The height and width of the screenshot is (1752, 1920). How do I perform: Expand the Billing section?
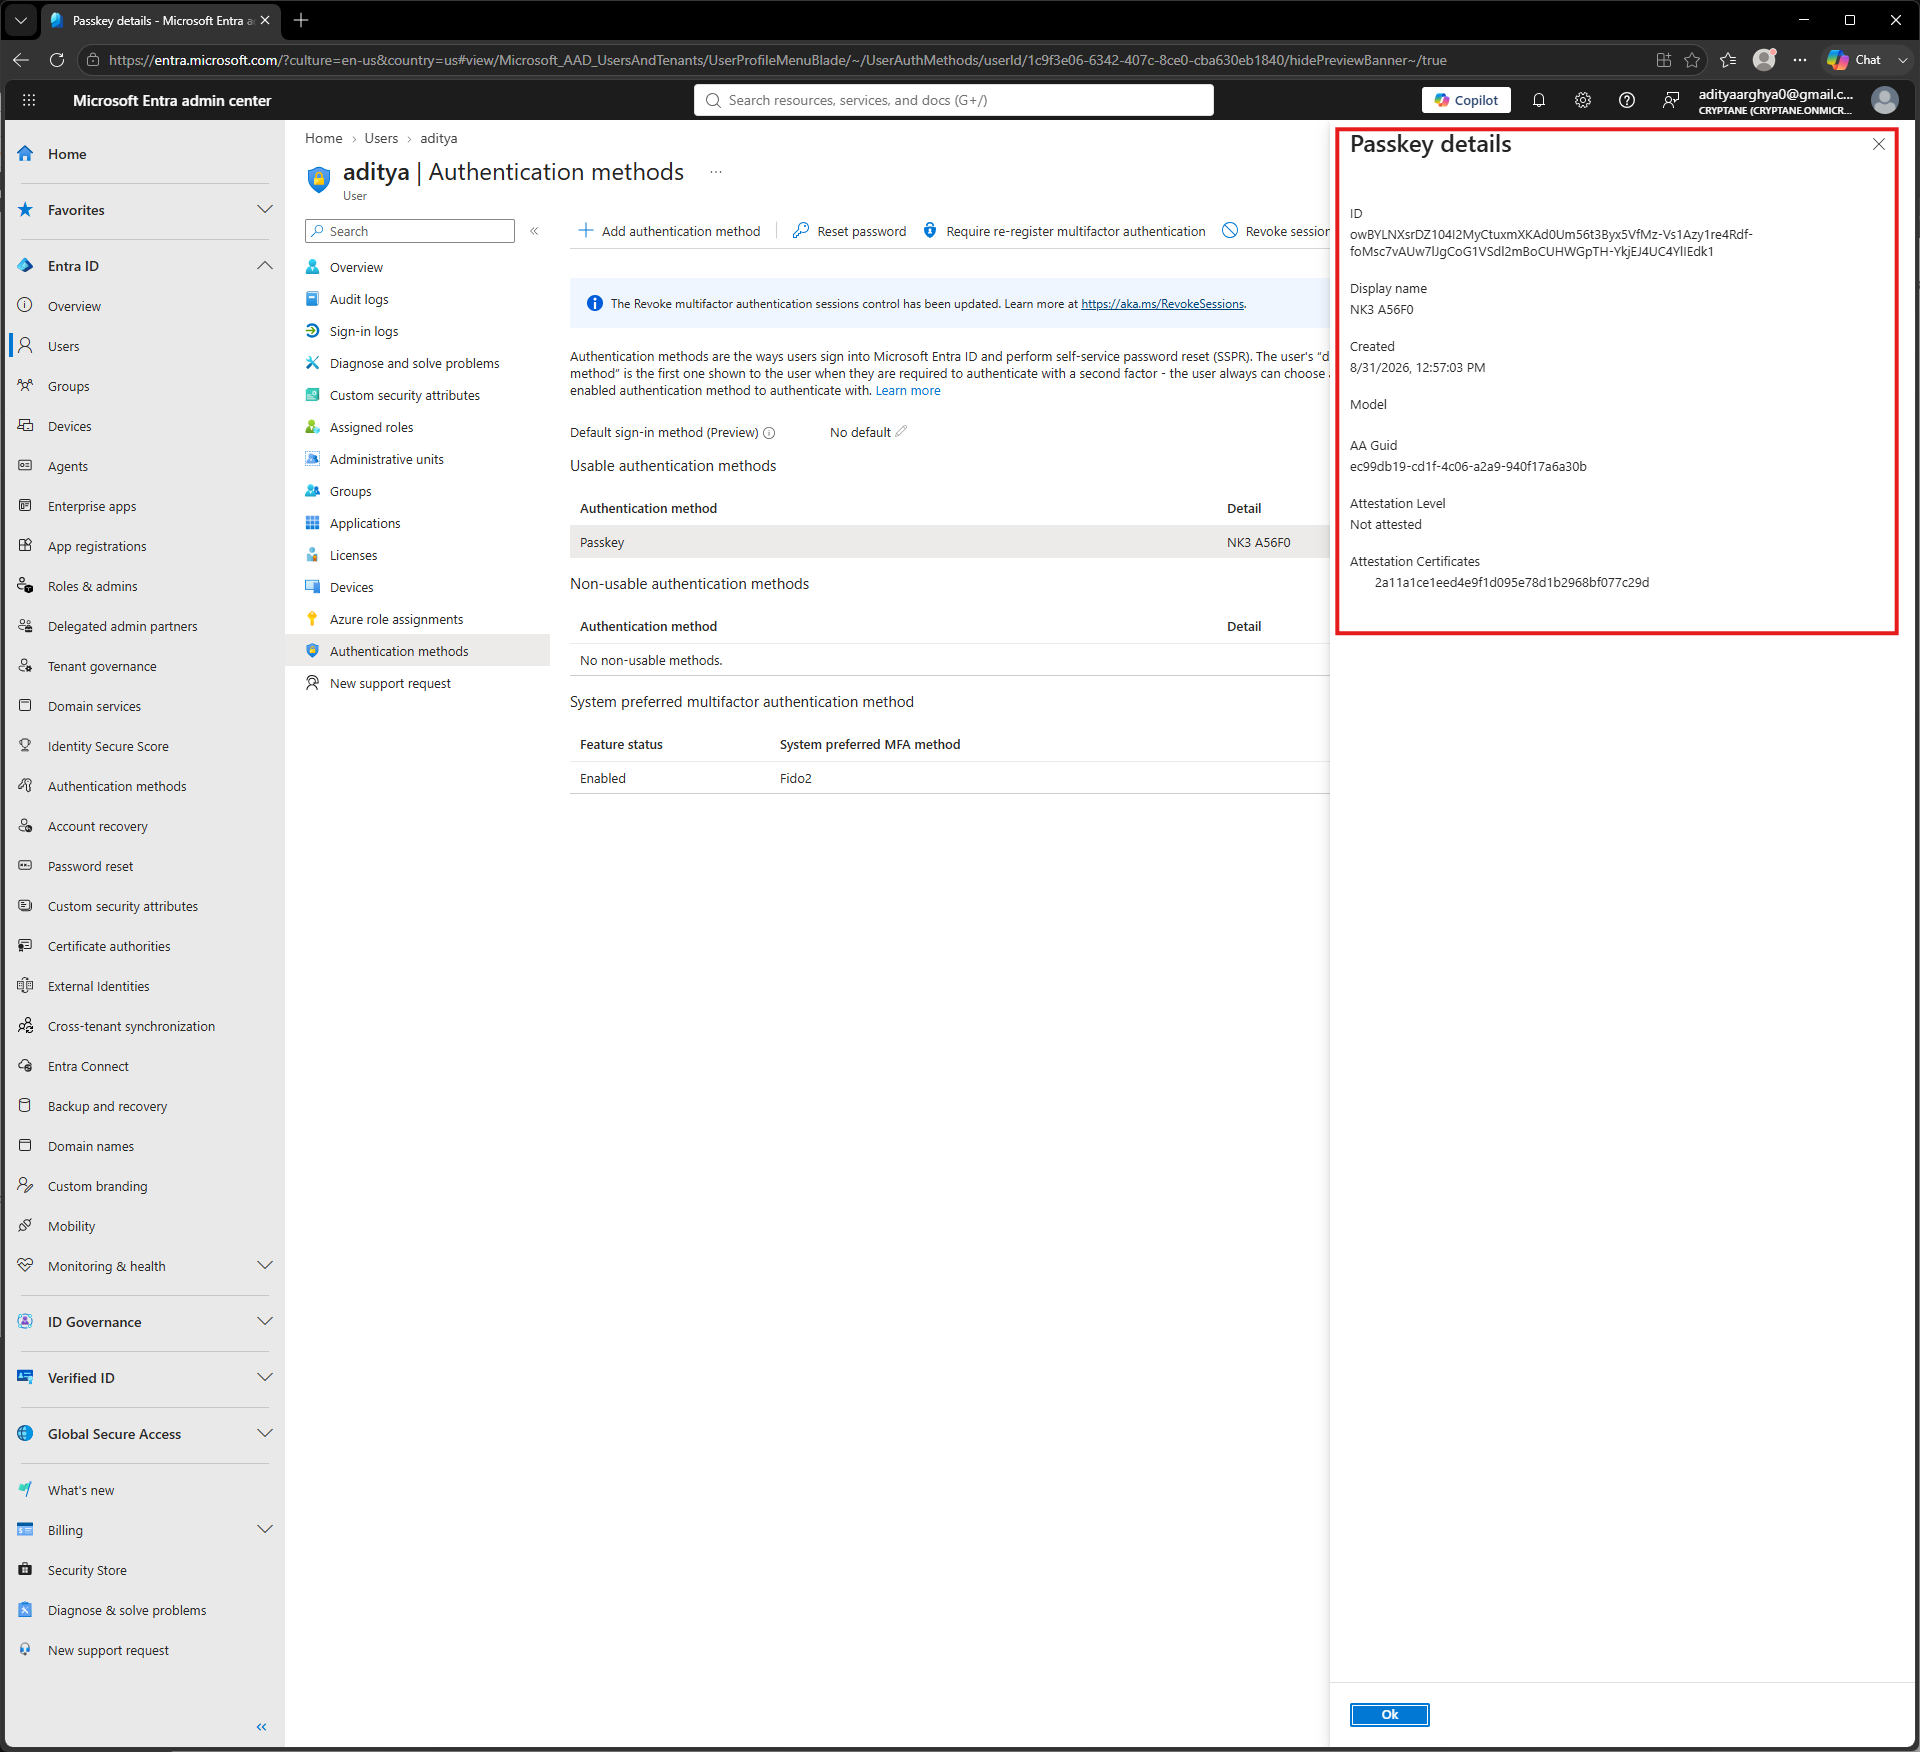[265, 1529]
